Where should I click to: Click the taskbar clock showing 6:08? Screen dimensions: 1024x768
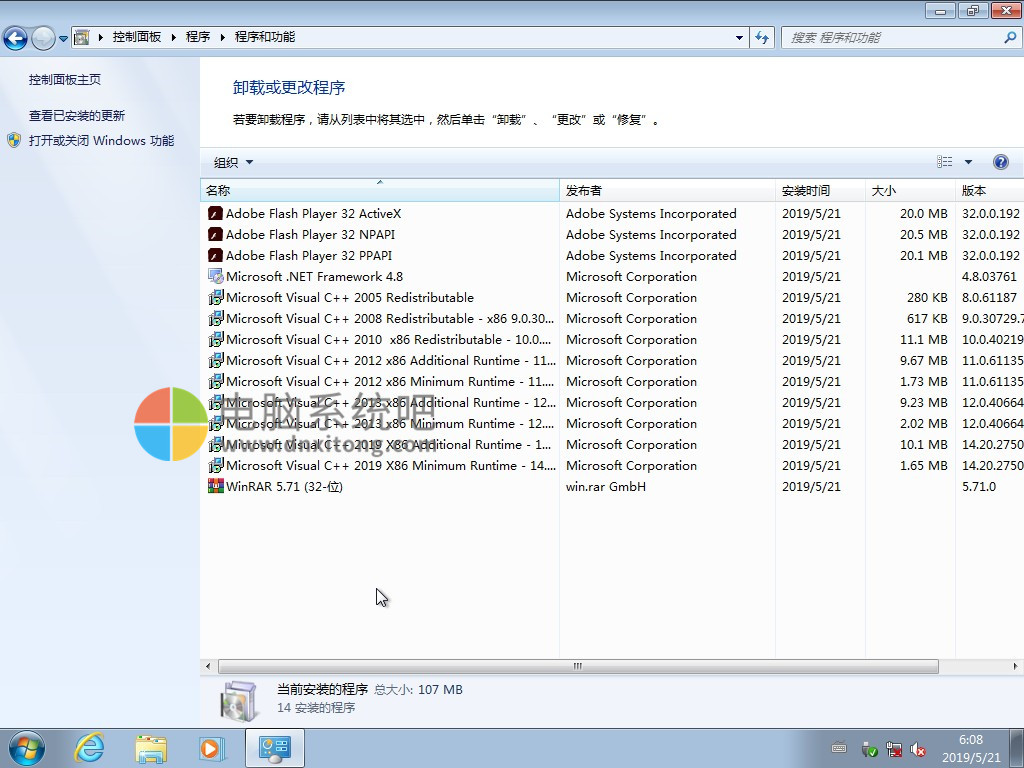(970, 748)
